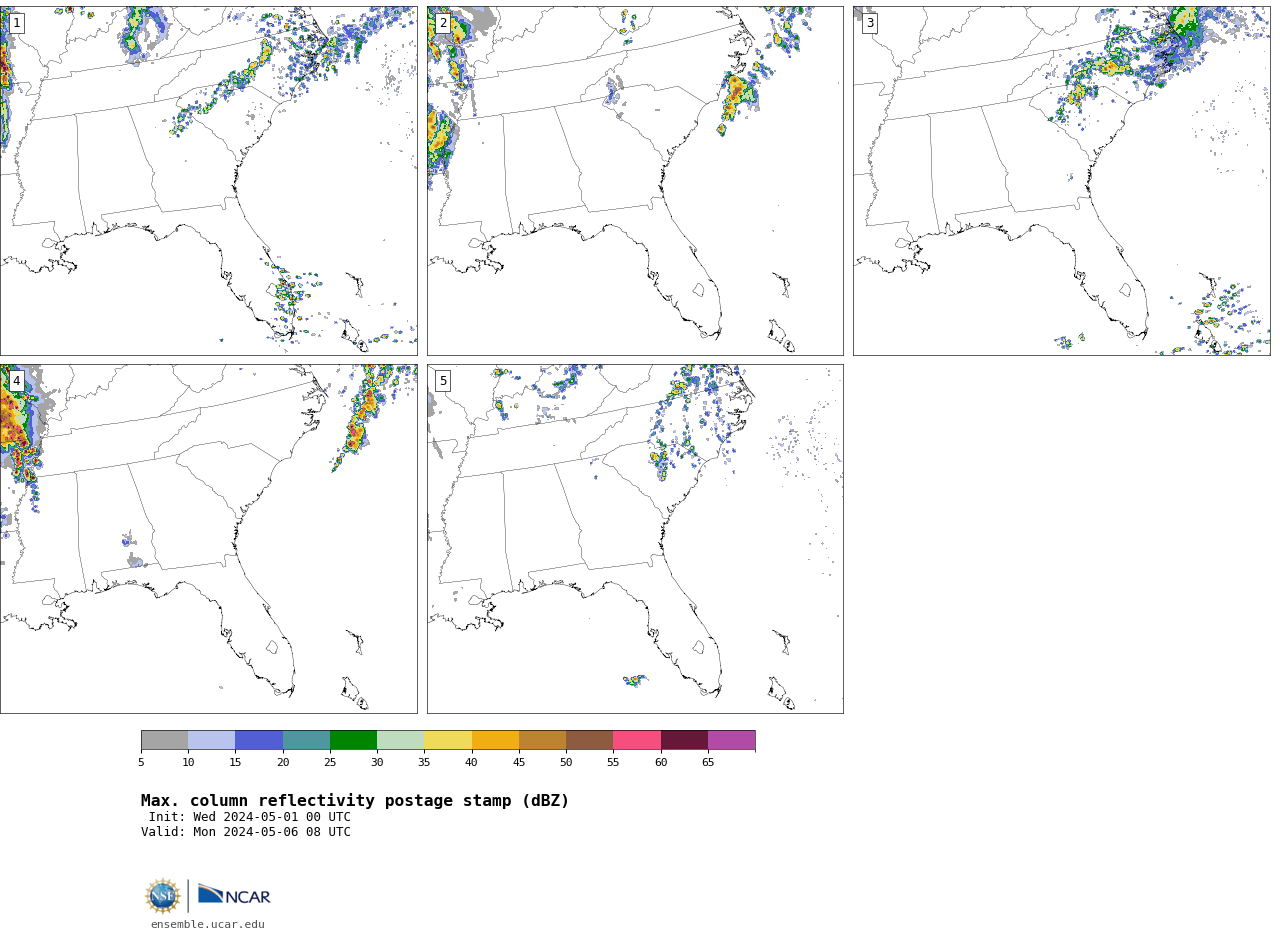Click the pink 55-60 dBZ swatch

click(637, 740)
